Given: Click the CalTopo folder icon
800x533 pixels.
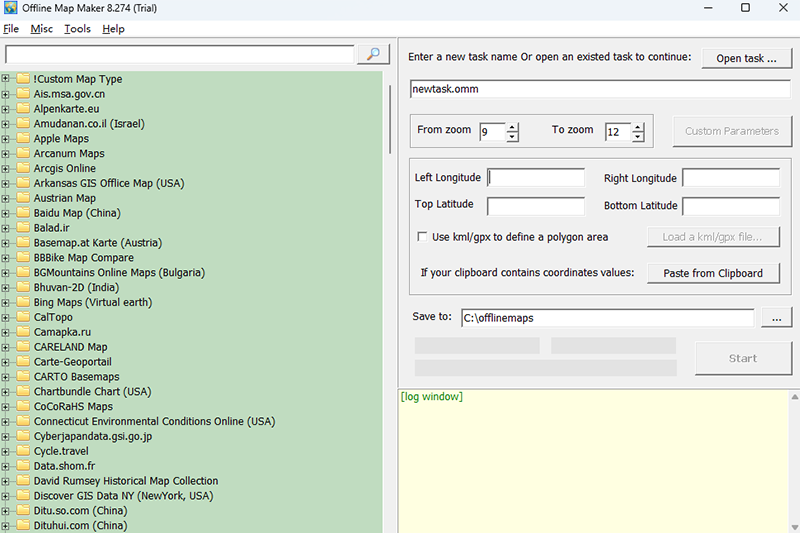Looking at the screenshot, I should pos(23,317).
